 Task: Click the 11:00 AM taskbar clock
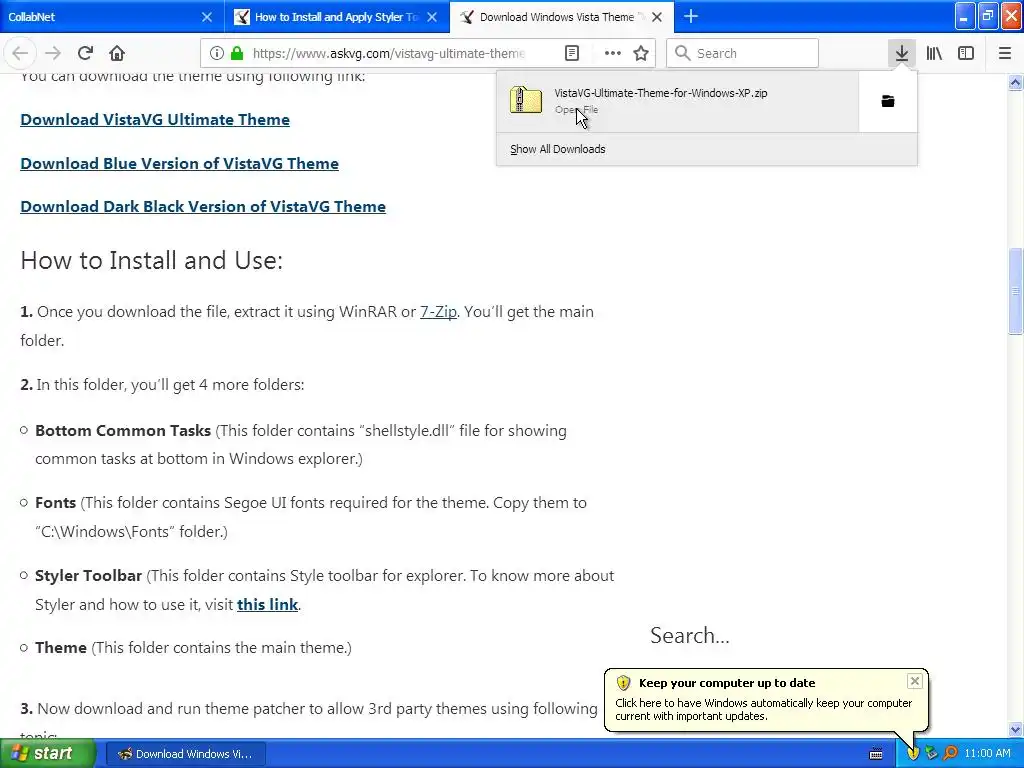click(987, 754)
